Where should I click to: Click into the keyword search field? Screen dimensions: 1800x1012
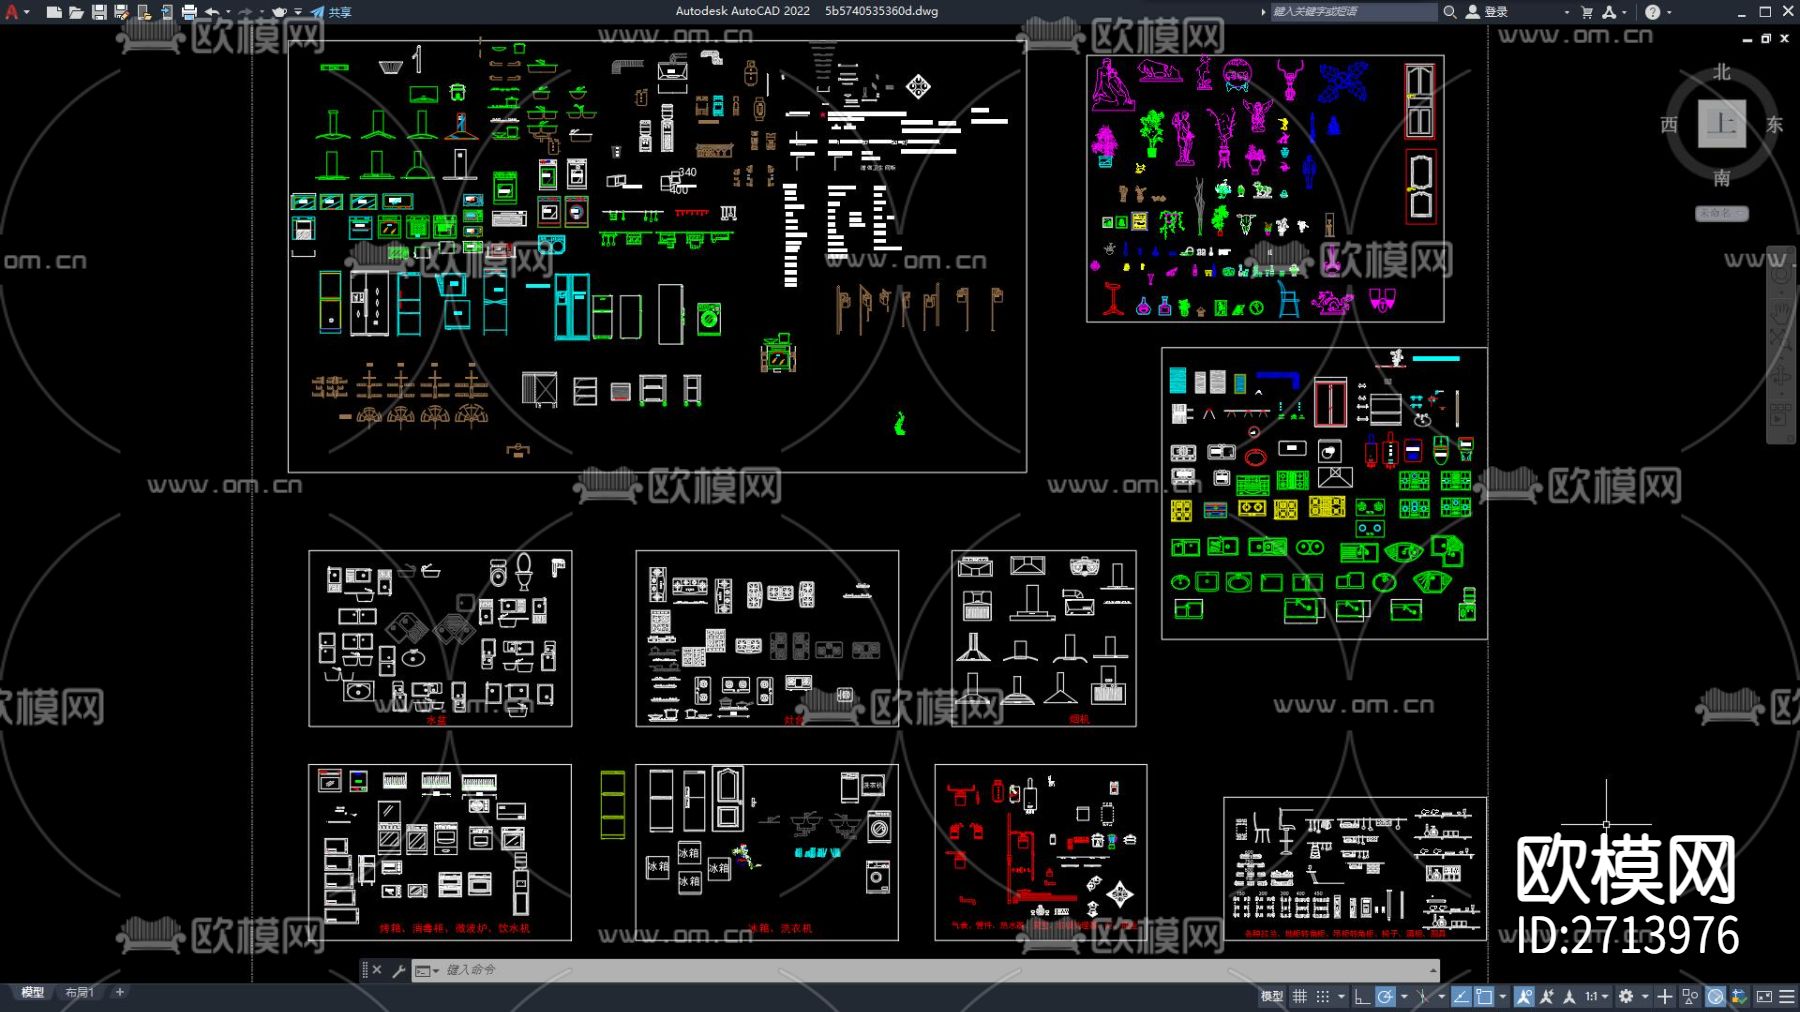(1352, 12)
